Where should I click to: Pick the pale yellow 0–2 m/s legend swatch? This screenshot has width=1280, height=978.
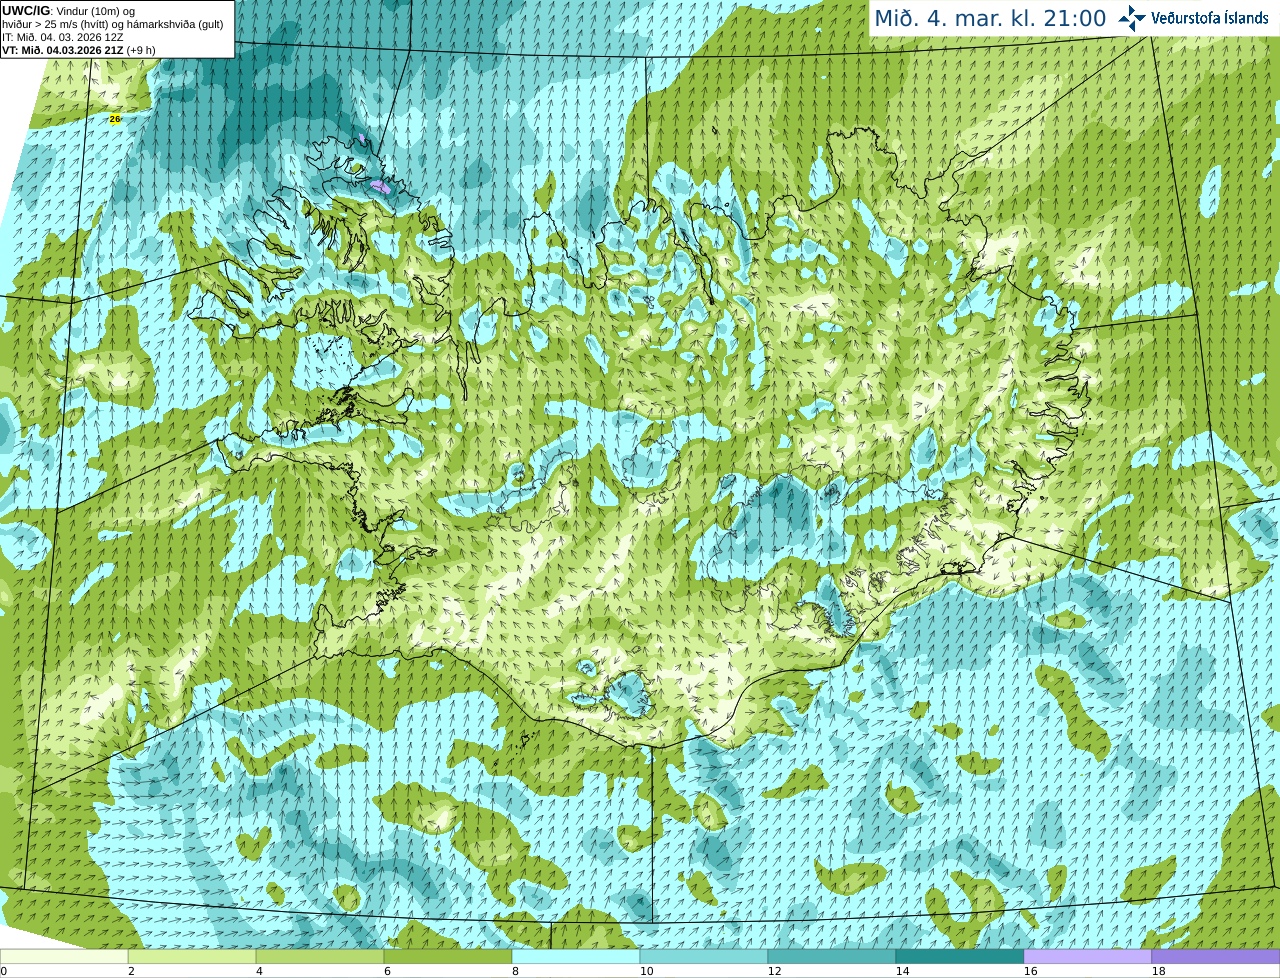pyautogui.click(x=64, y=957)
